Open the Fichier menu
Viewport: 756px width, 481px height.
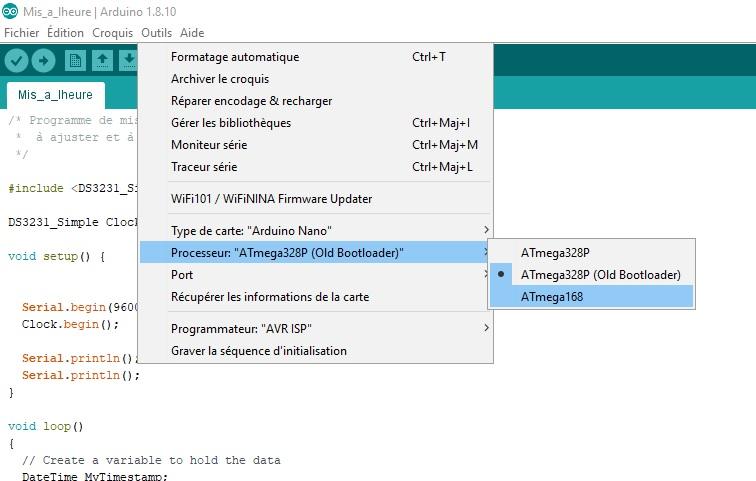22,33
